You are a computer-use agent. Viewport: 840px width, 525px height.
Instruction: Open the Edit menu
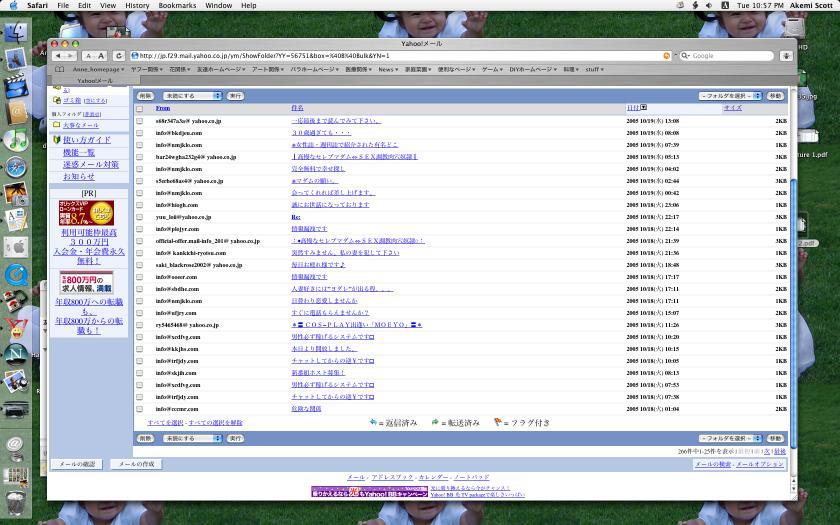click(x=84, y=5)
